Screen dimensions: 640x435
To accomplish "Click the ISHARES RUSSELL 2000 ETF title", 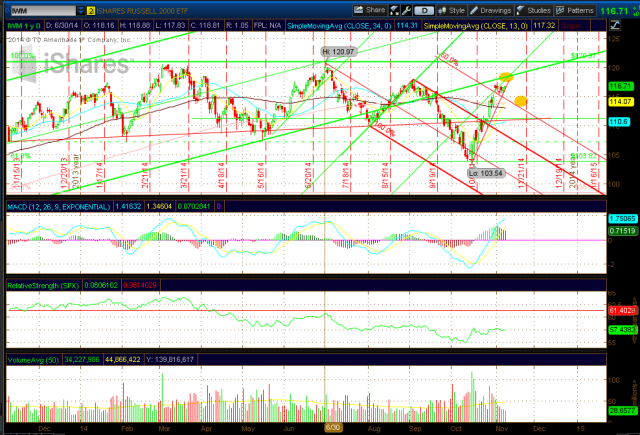I will click(142, 11).
